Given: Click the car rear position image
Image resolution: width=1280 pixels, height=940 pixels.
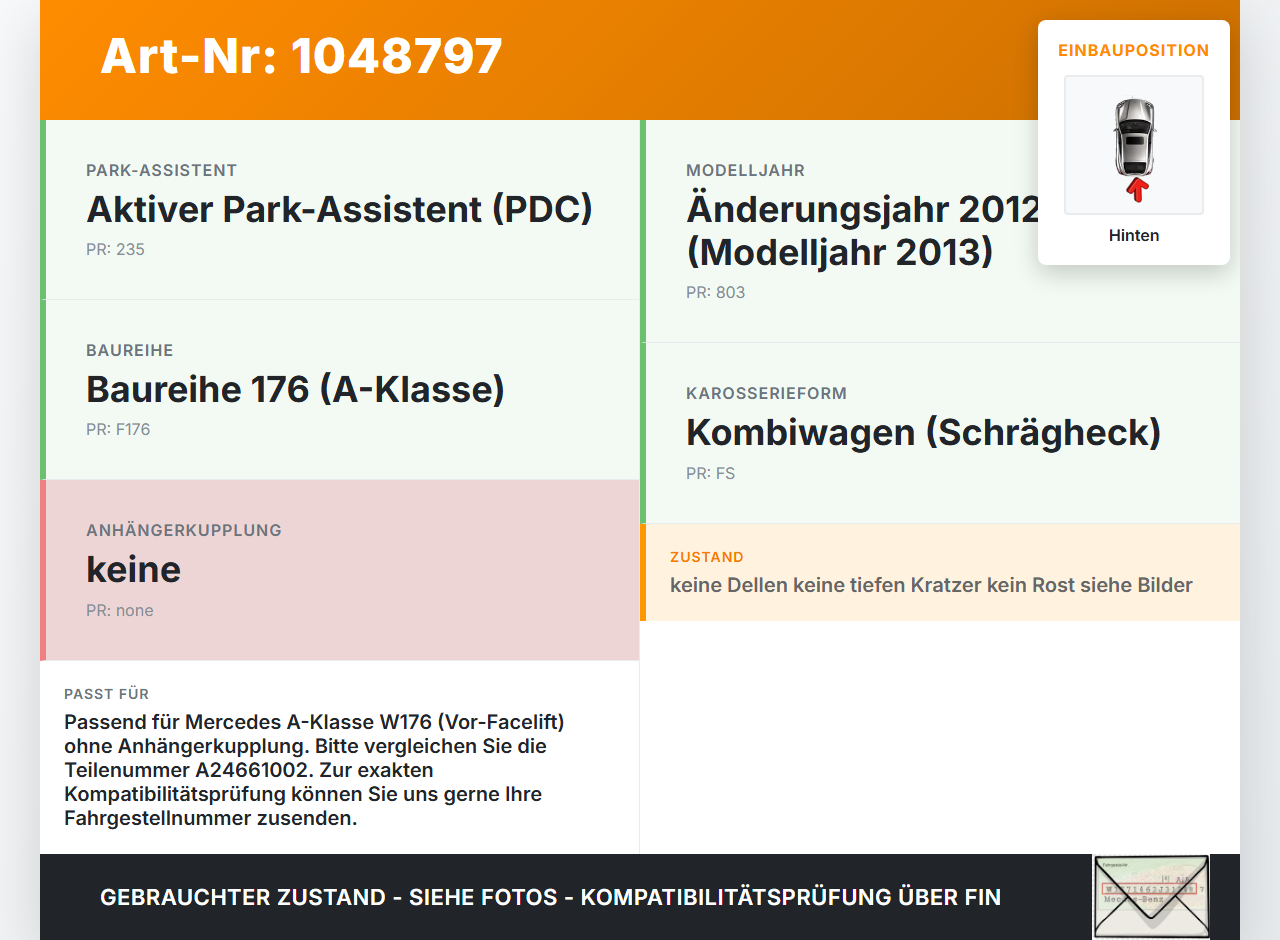Looking at the screenshot, I should [x=1134, y=145].
